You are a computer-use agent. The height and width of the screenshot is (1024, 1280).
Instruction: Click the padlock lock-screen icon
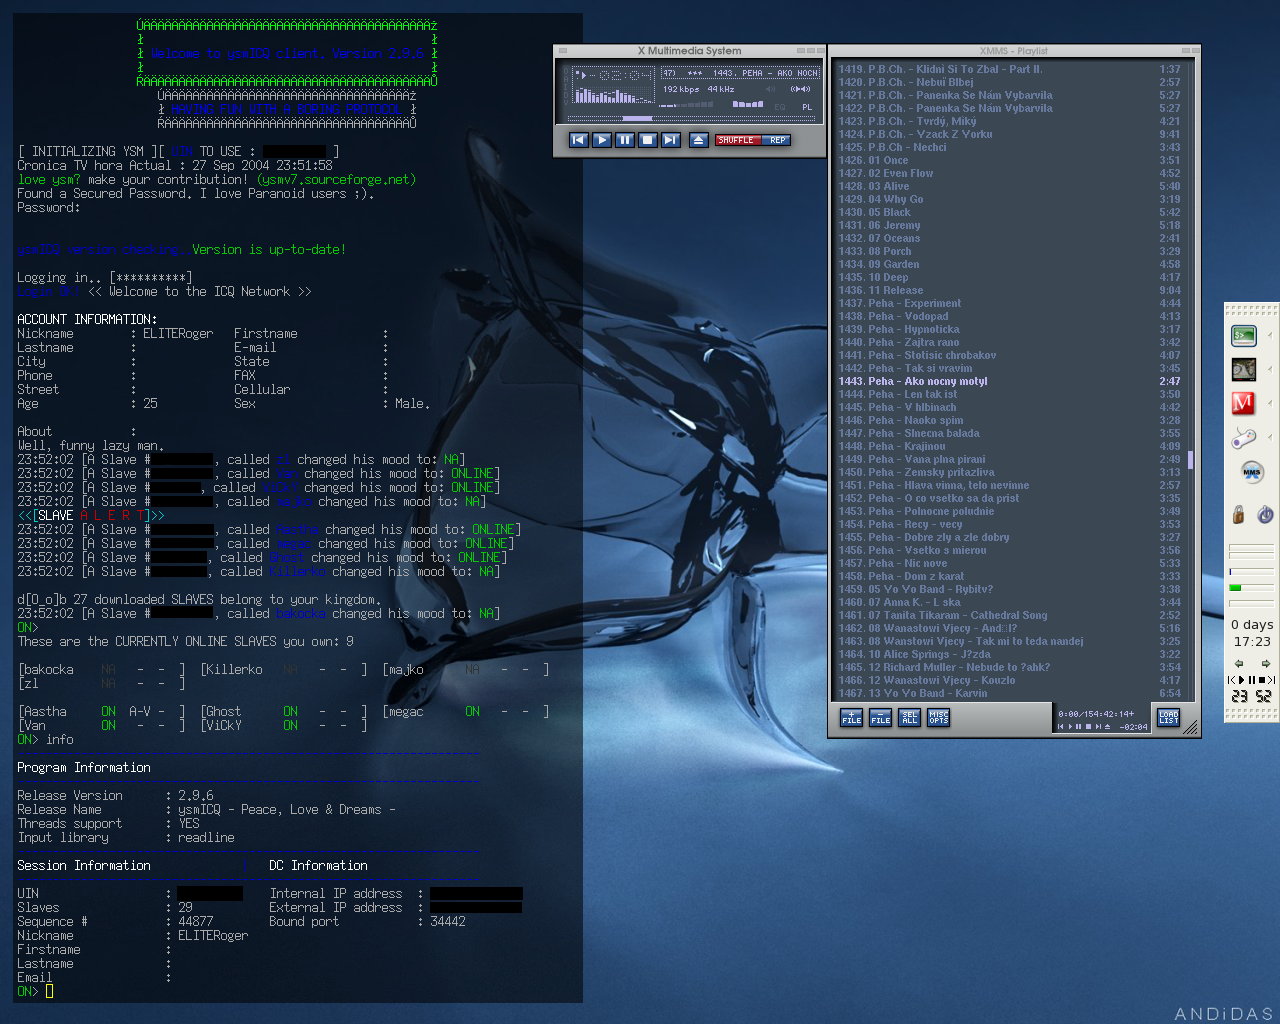tap(1238, 514)
